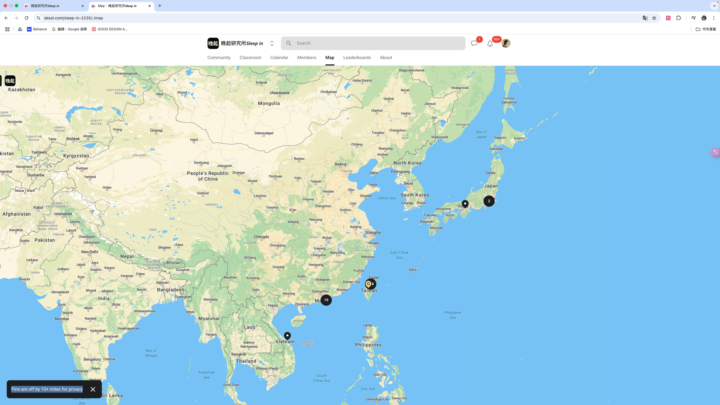The width and height of the screenshot is (720, 405).
Task: Click the cluster pin numbered 2 in Japan
Action: (x=489, y=201)
